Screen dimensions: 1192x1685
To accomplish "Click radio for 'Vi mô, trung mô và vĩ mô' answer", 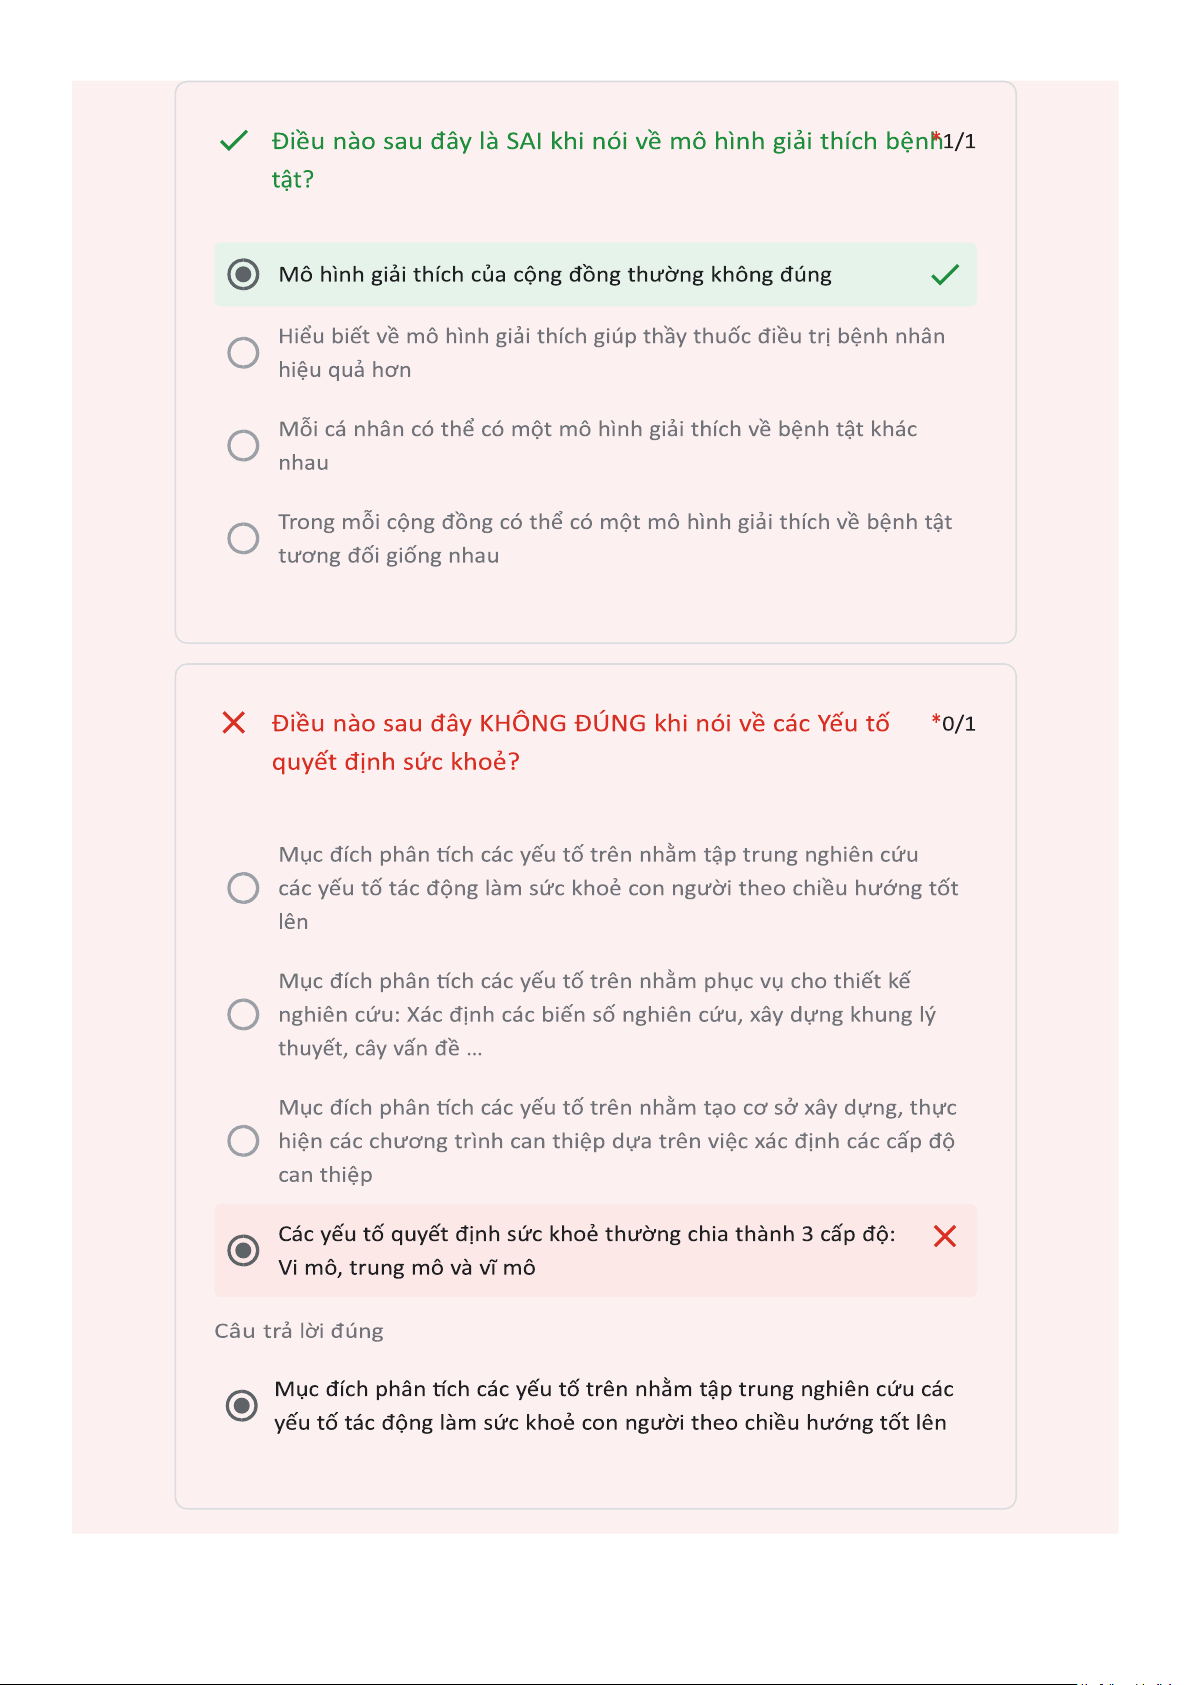I will [x=243, y=1250].
